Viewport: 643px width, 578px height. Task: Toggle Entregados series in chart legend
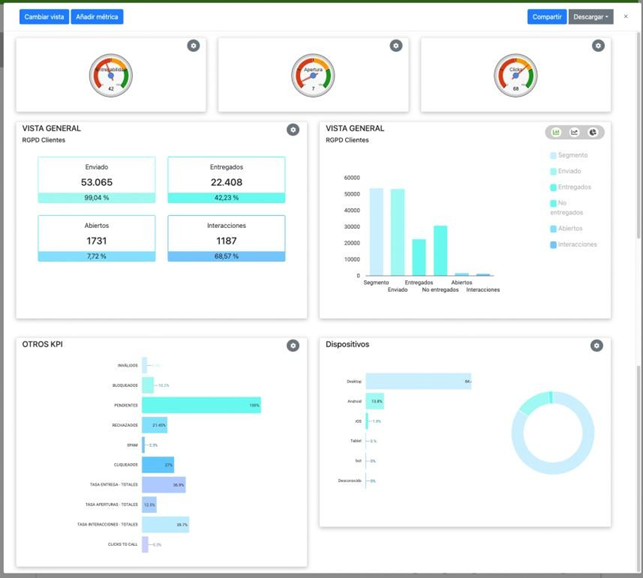(570, 187)
